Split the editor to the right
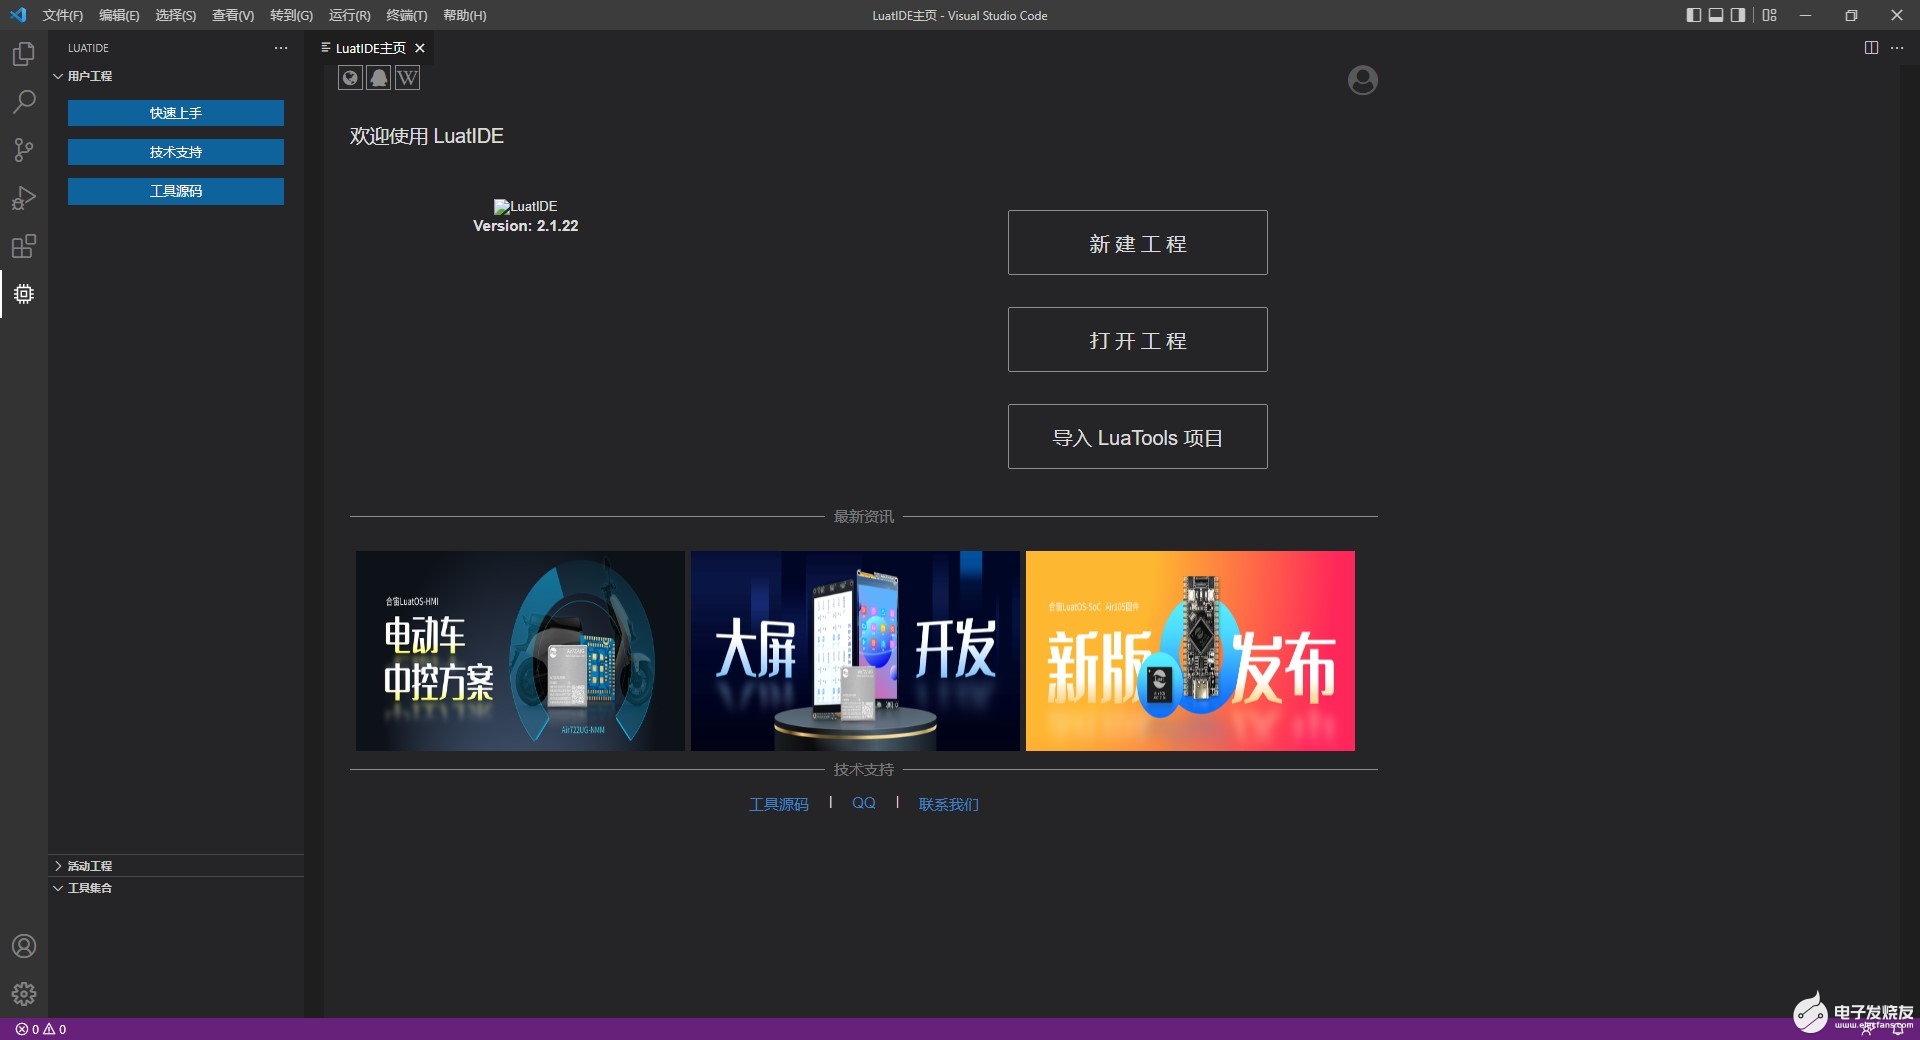Viewport: 1920px width, 1040px height. [1871, 48]
